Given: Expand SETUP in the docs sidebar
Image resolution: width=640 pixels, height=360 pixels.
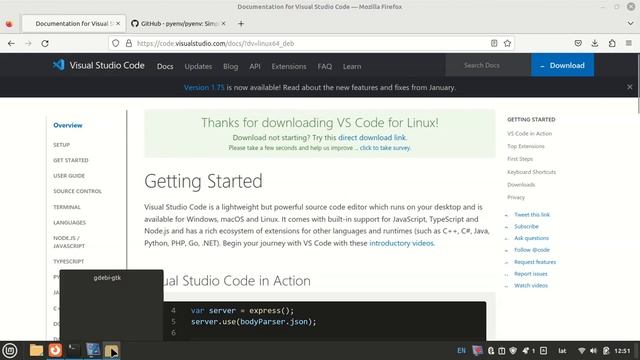Looking at the screenshot, I should [x=61, y=145].
